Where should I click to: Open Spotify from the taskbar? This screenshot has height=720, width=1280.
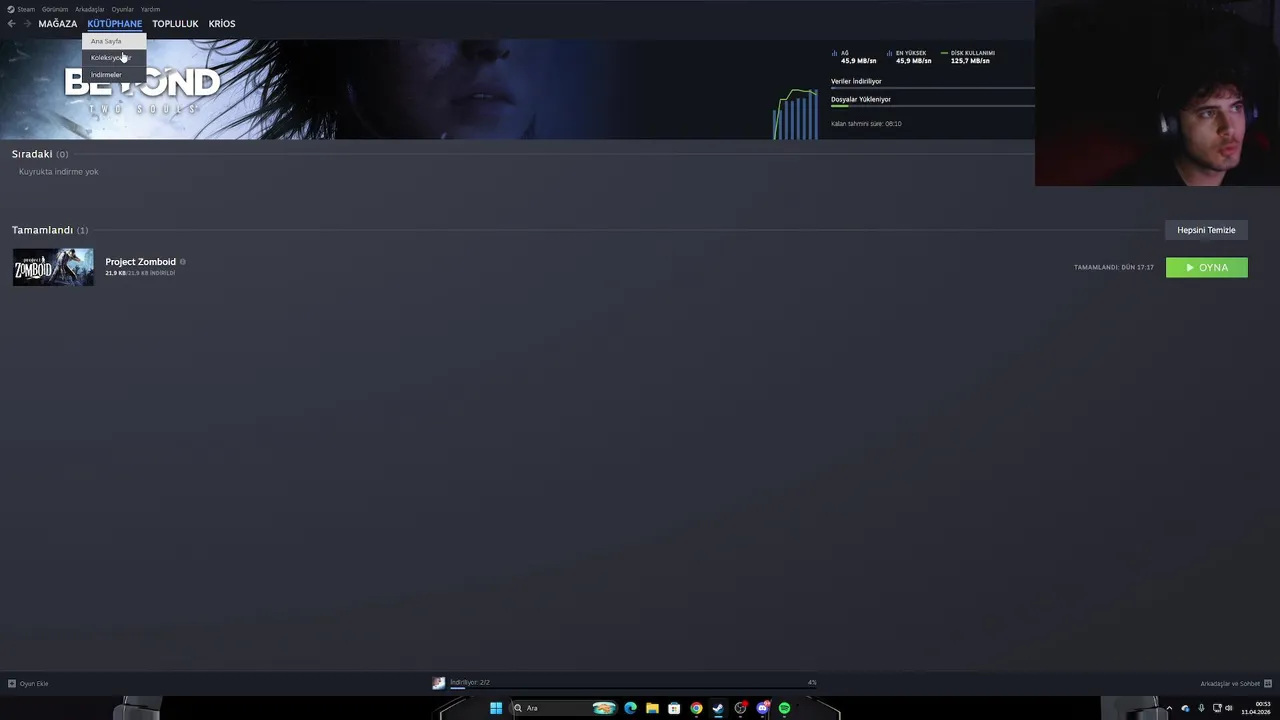pos(785,708)
